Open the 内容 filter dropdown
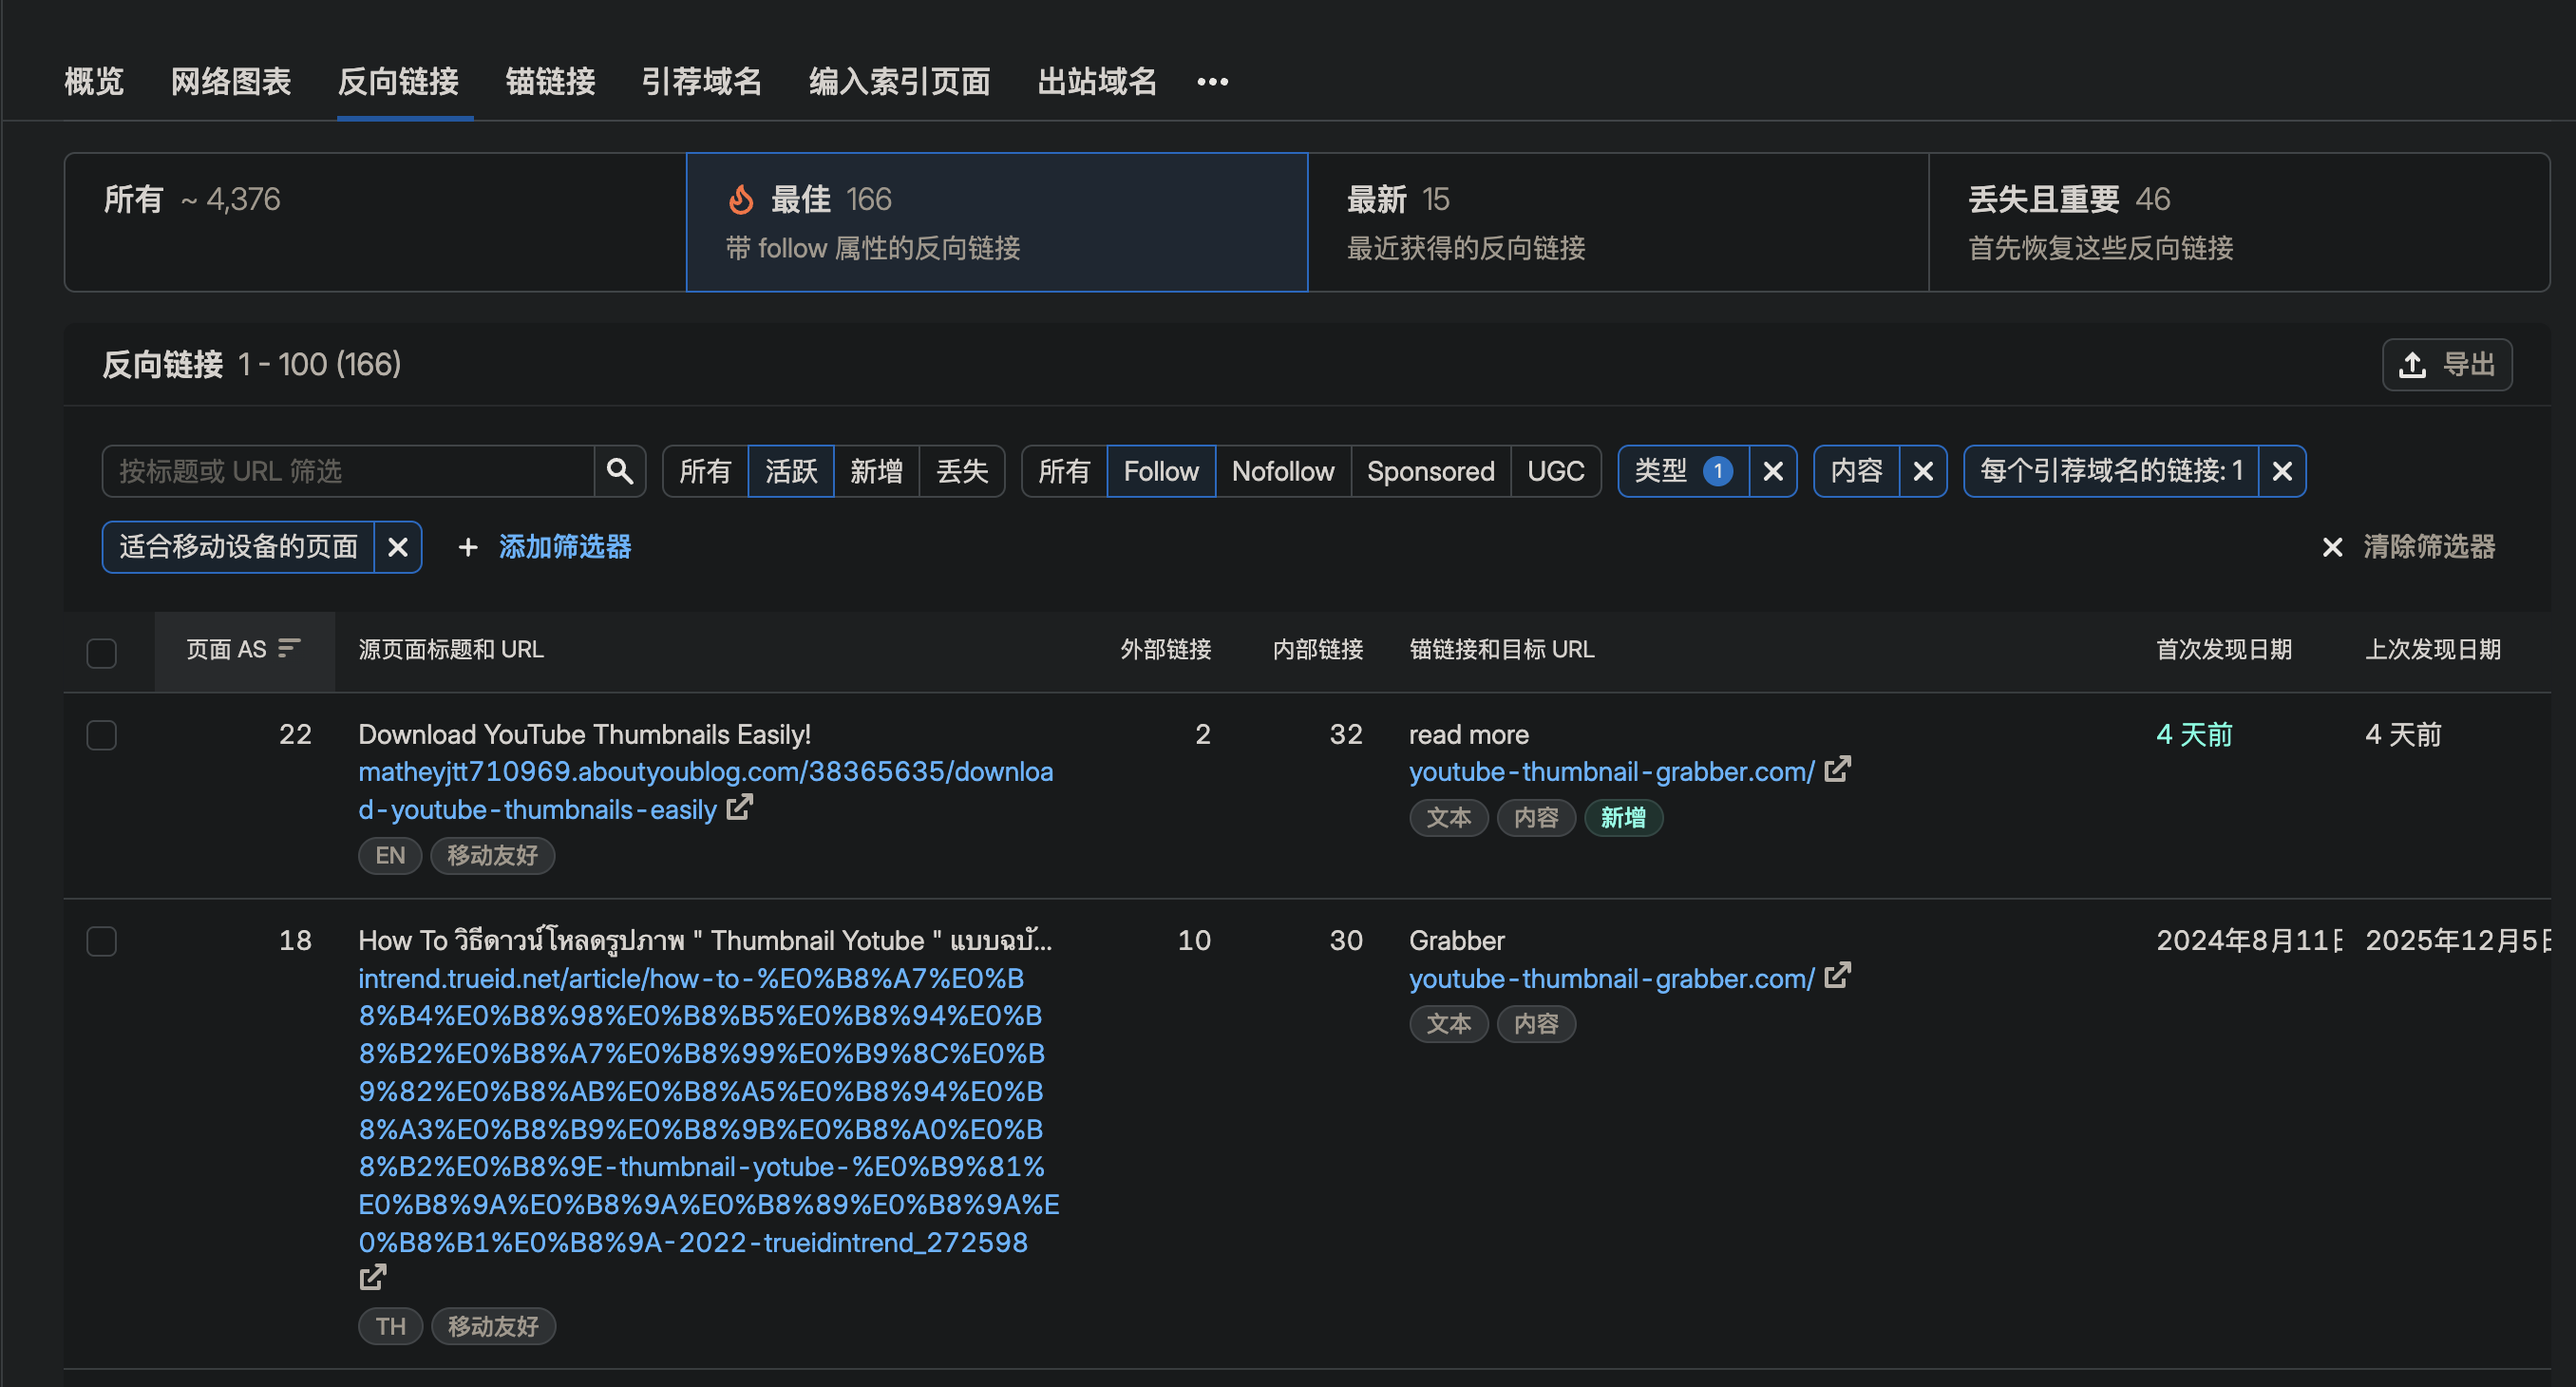The image size is (2576, 1387). coord(1856,471)
